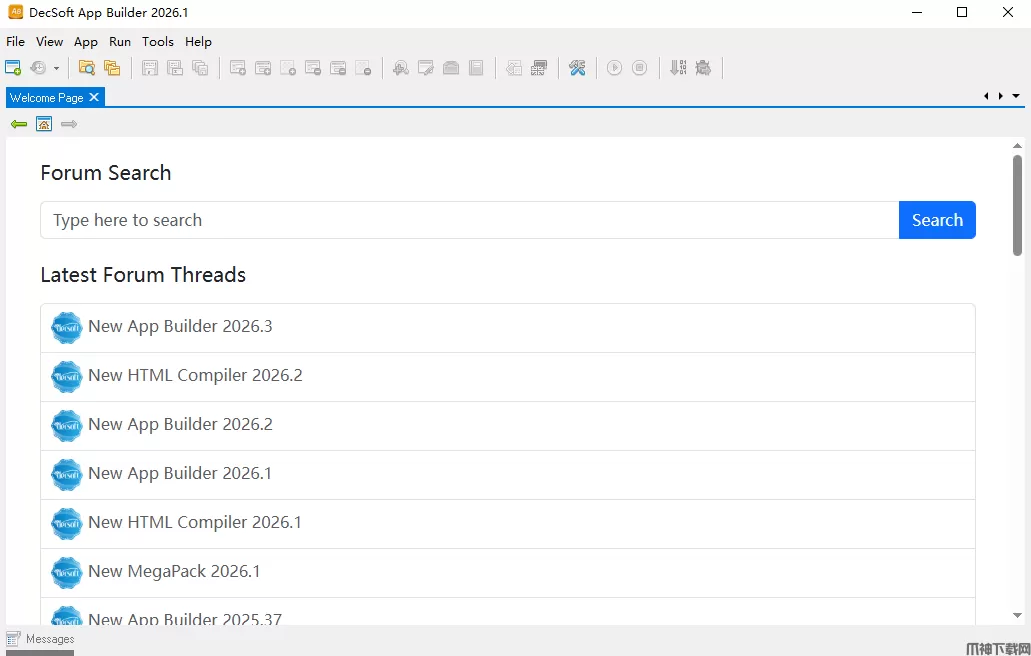Click the dotted frame add icon with plus
This screenshot has height=656, width=1031.
(288, 67)
